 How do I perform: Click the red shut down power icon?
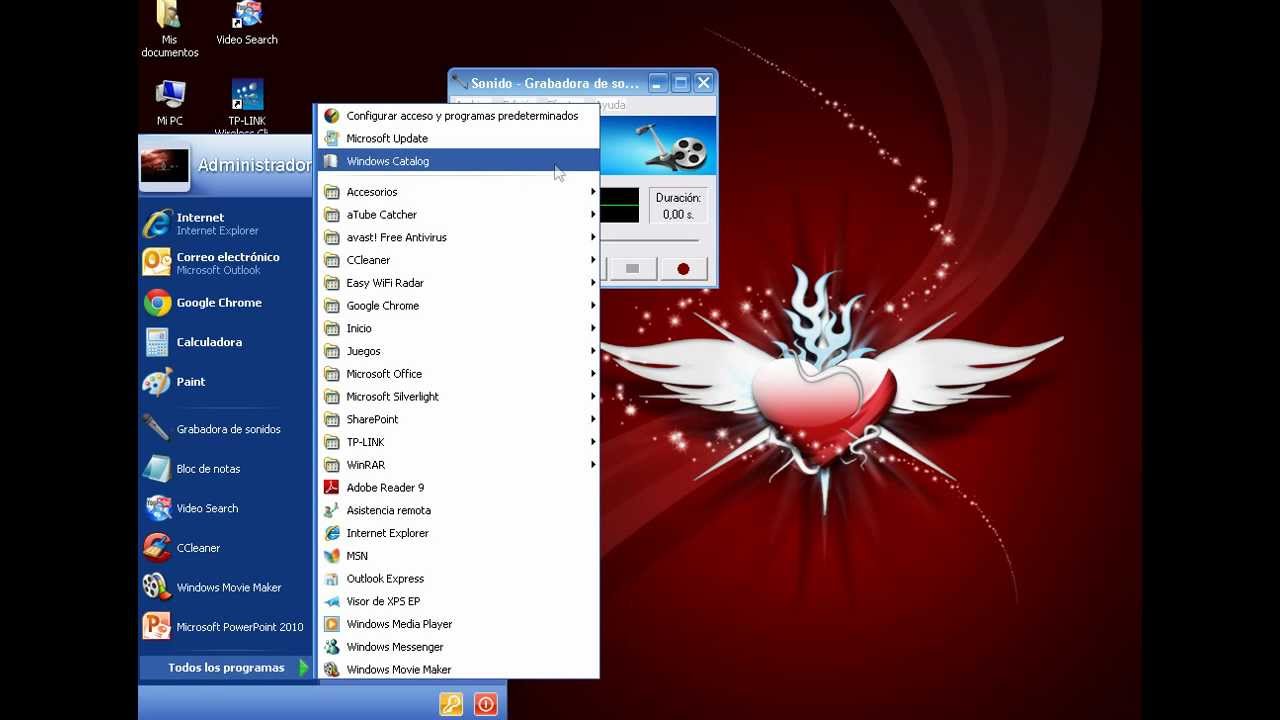486,704
